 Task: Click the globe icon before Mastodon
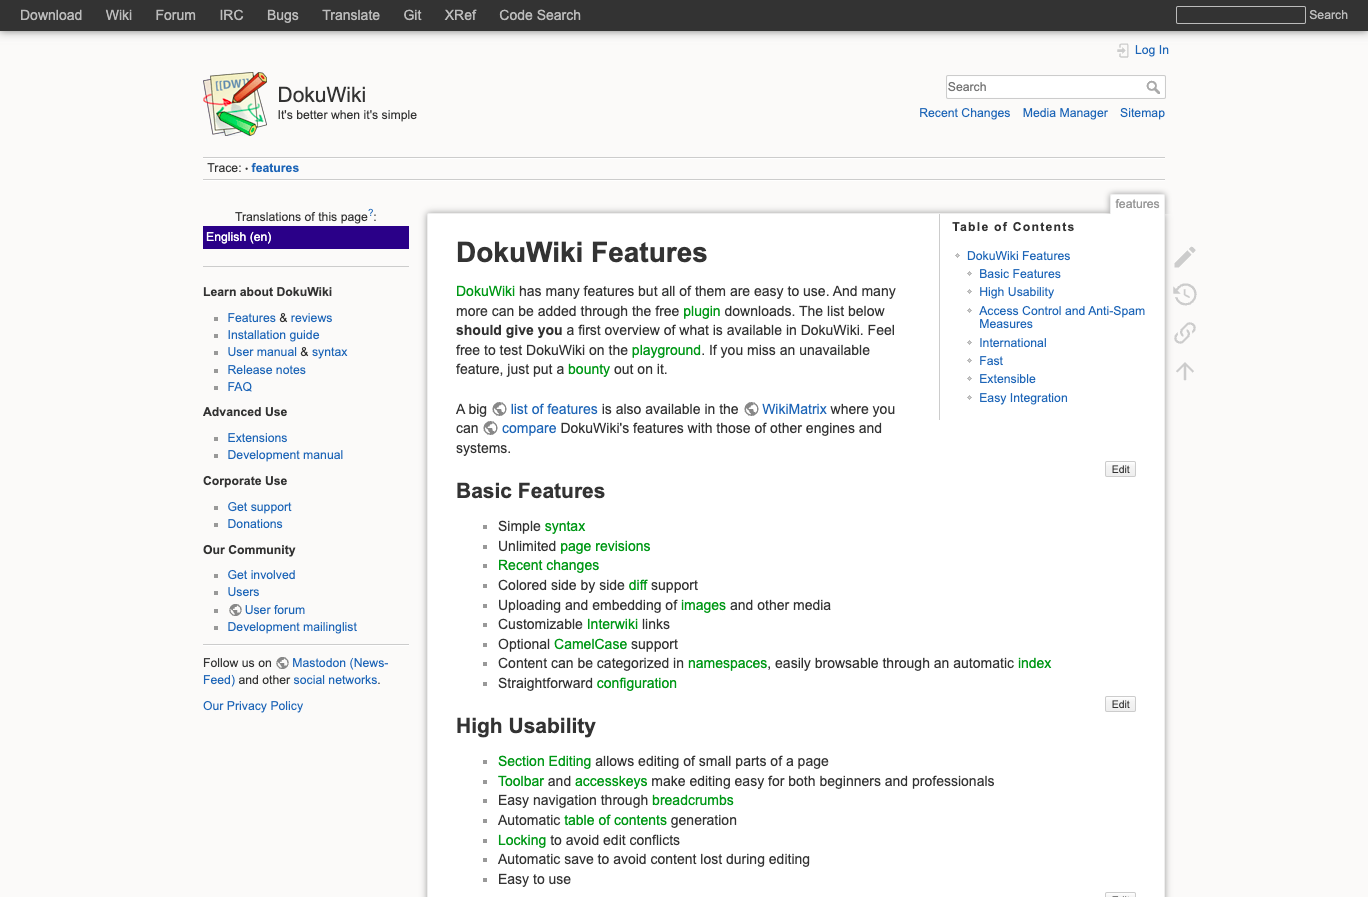[x=282, y=663]
